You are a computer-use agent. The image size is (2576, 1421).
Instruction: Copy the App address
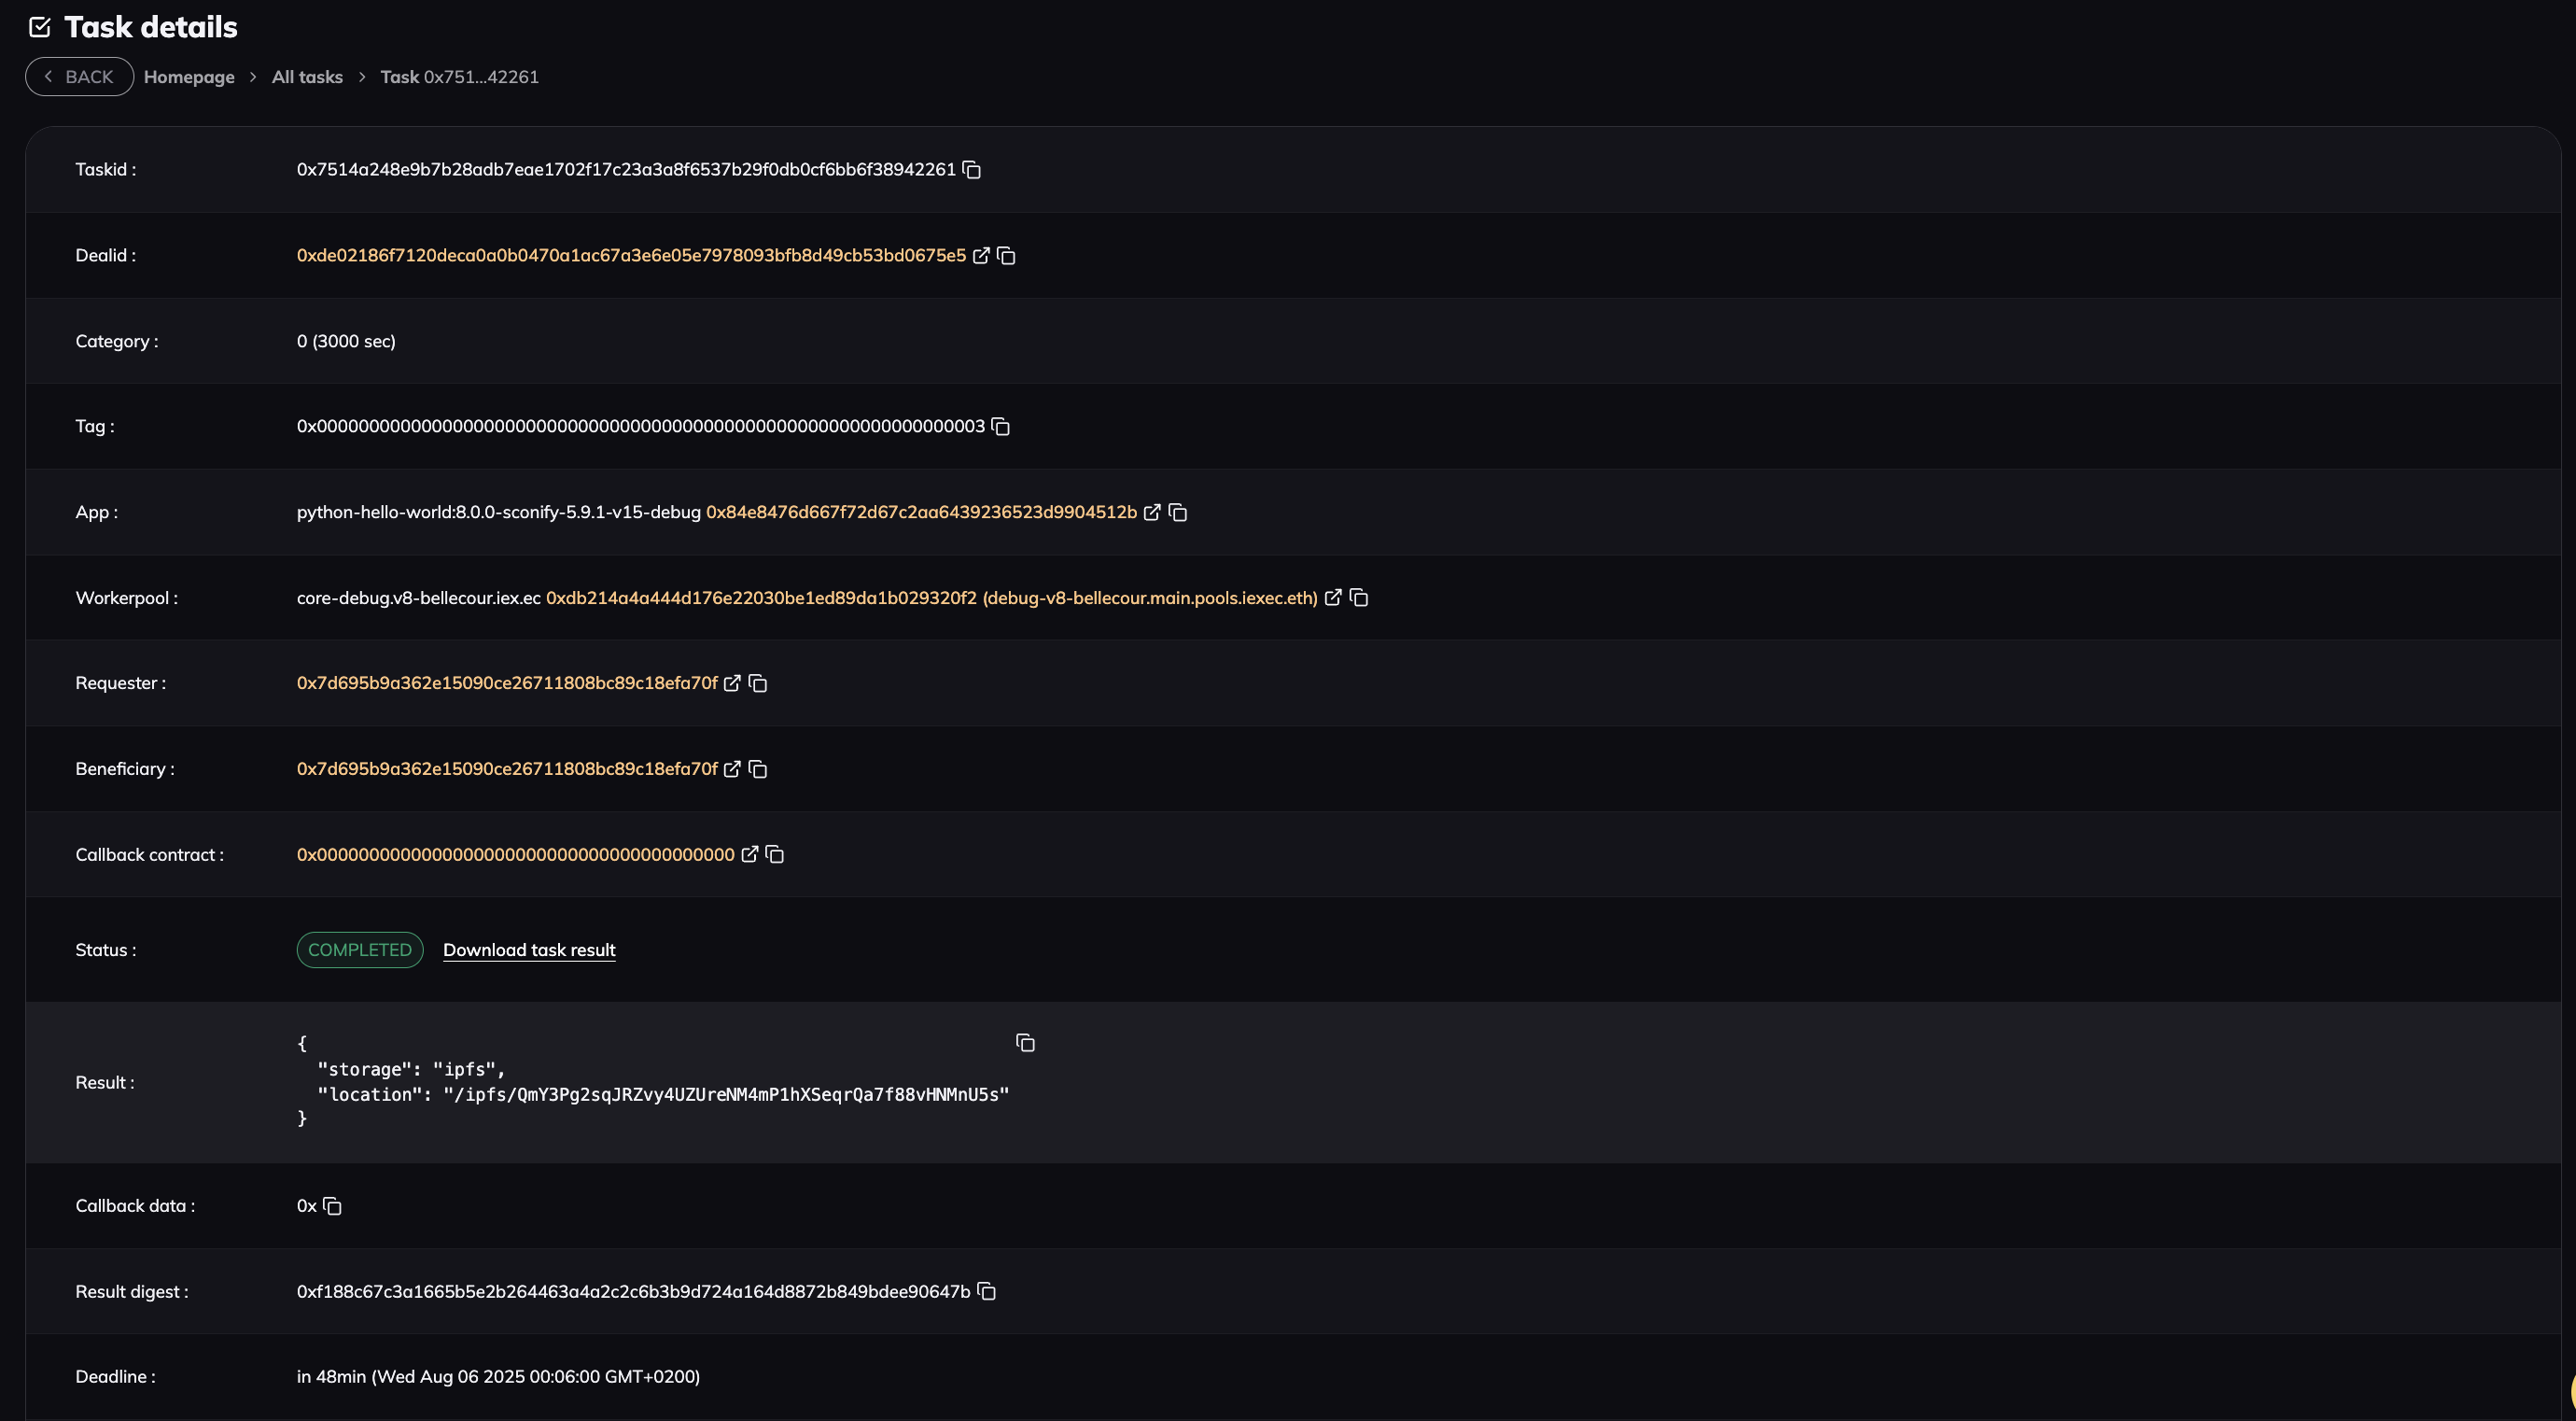tap(1178, 513)
